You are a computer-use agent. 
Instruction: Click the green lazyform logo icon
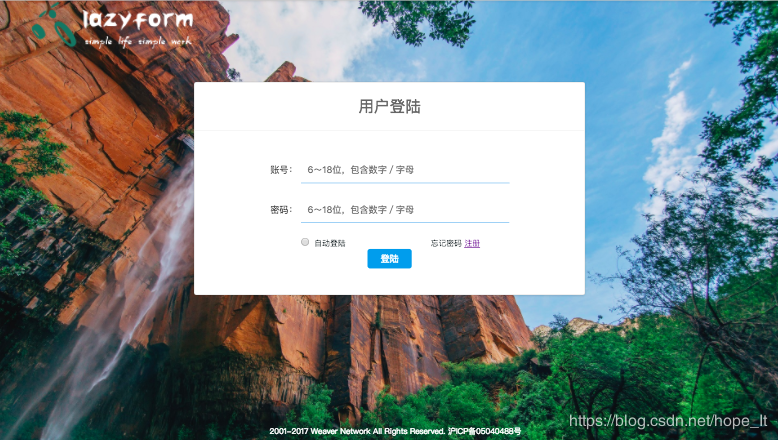click(54, 25)
